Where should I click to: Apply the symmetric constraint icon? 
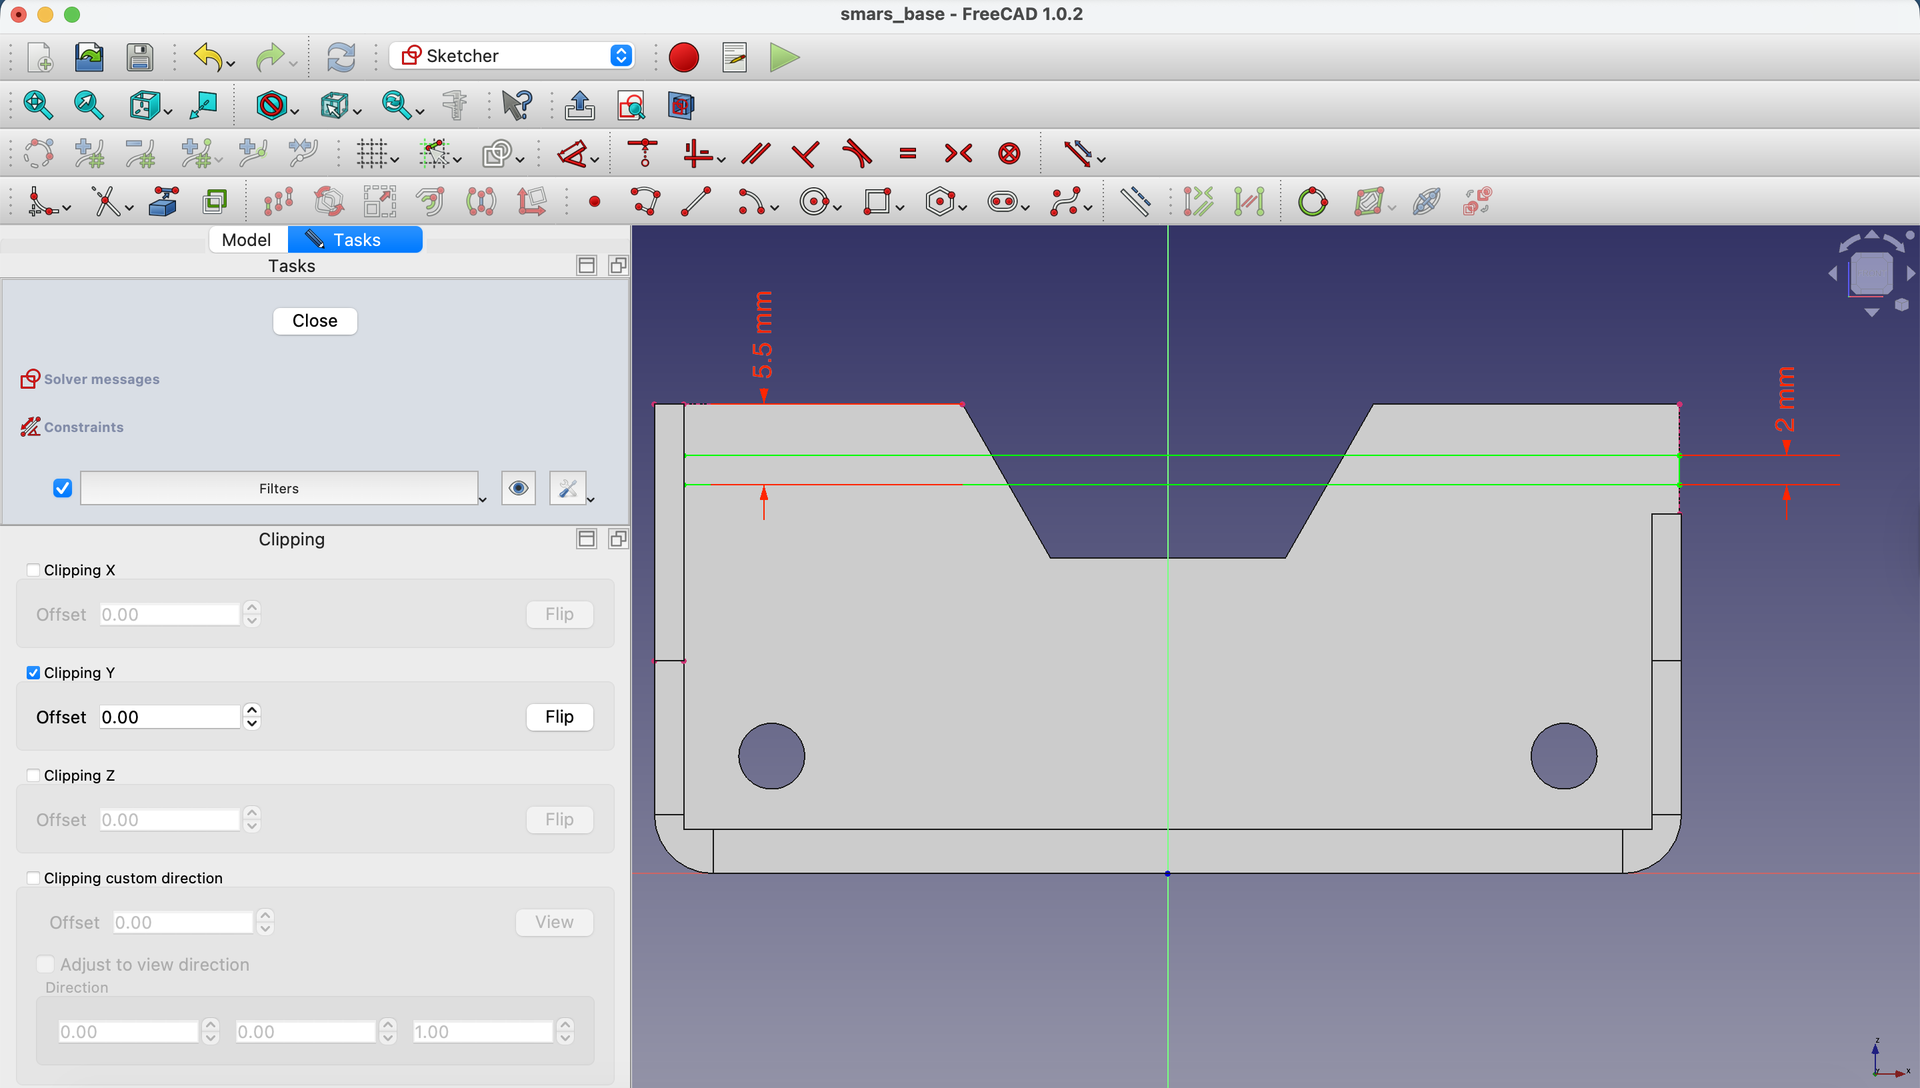[x=958, y=153]
